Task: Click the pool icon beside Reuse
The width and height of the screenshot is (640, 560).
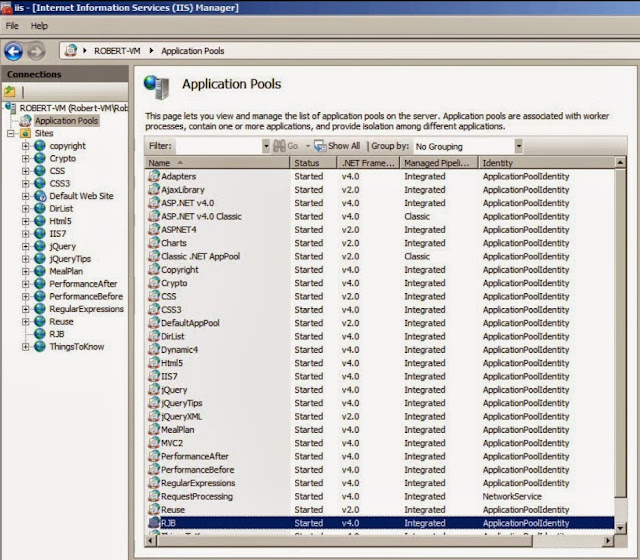Action: [154, 509]
